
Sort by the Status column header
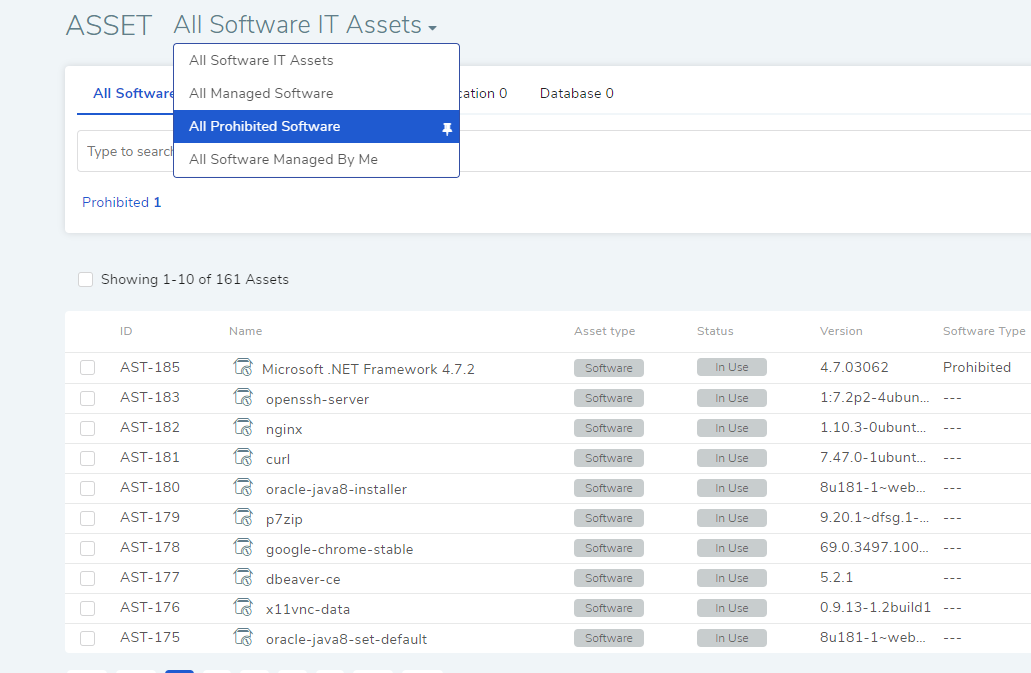click(x=715, y=331)
